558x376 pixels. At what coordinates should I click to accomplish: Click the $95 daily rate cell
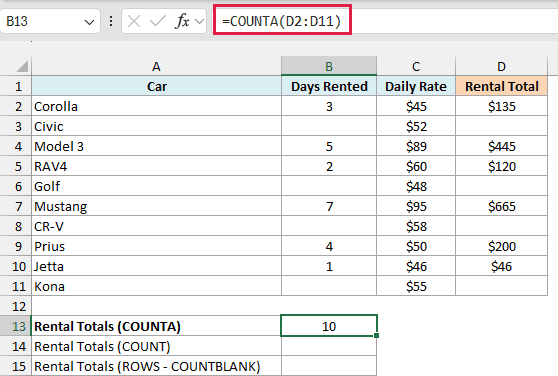(x=416, y=206)
